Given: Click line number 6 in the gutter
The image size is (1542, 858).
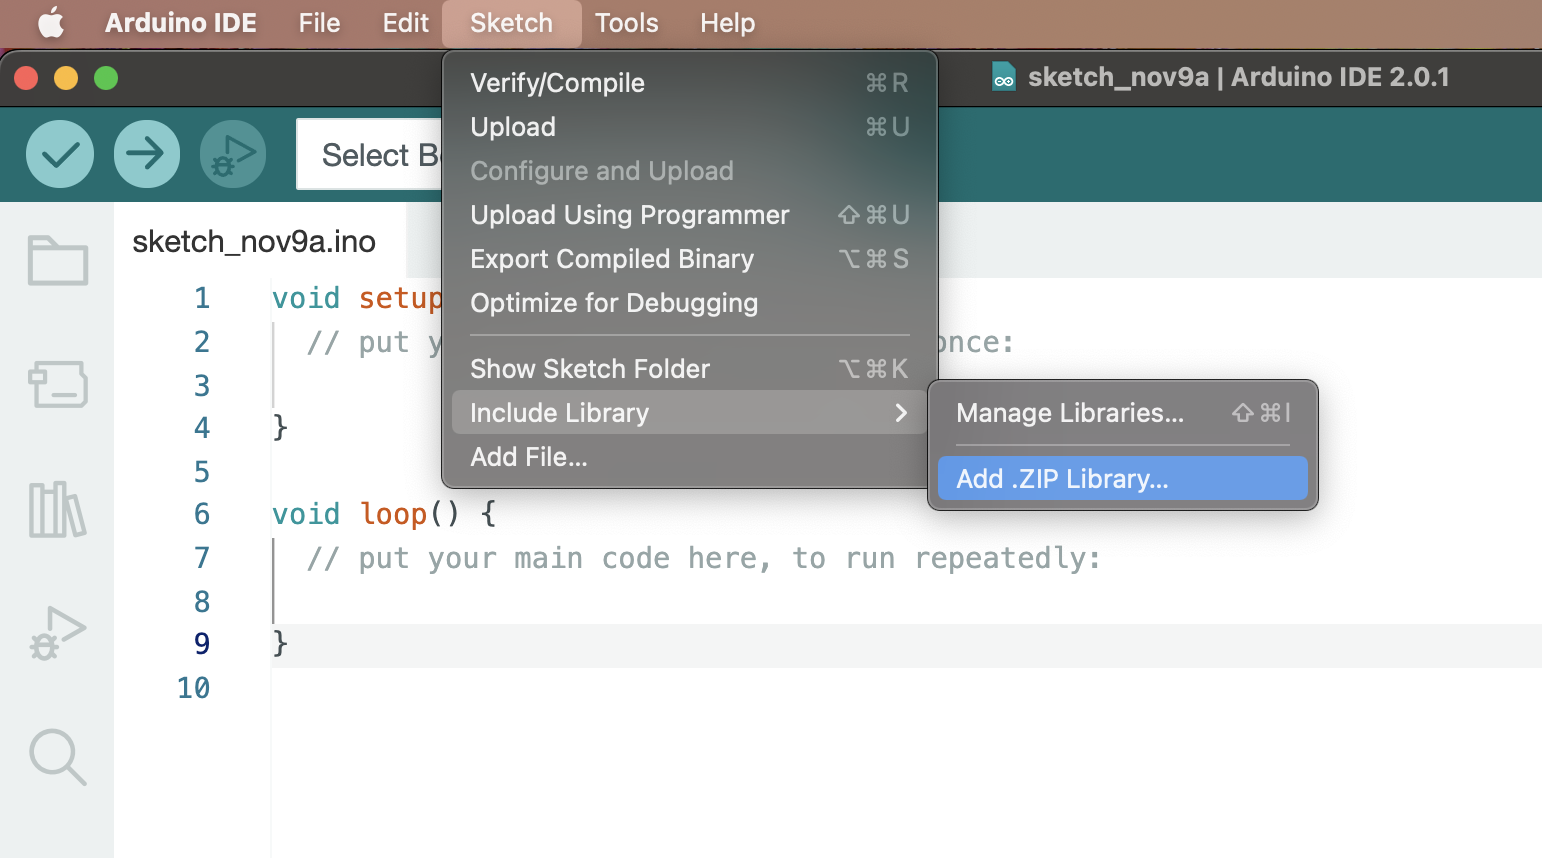Looking at the screenshot, I should coord(202,514).
